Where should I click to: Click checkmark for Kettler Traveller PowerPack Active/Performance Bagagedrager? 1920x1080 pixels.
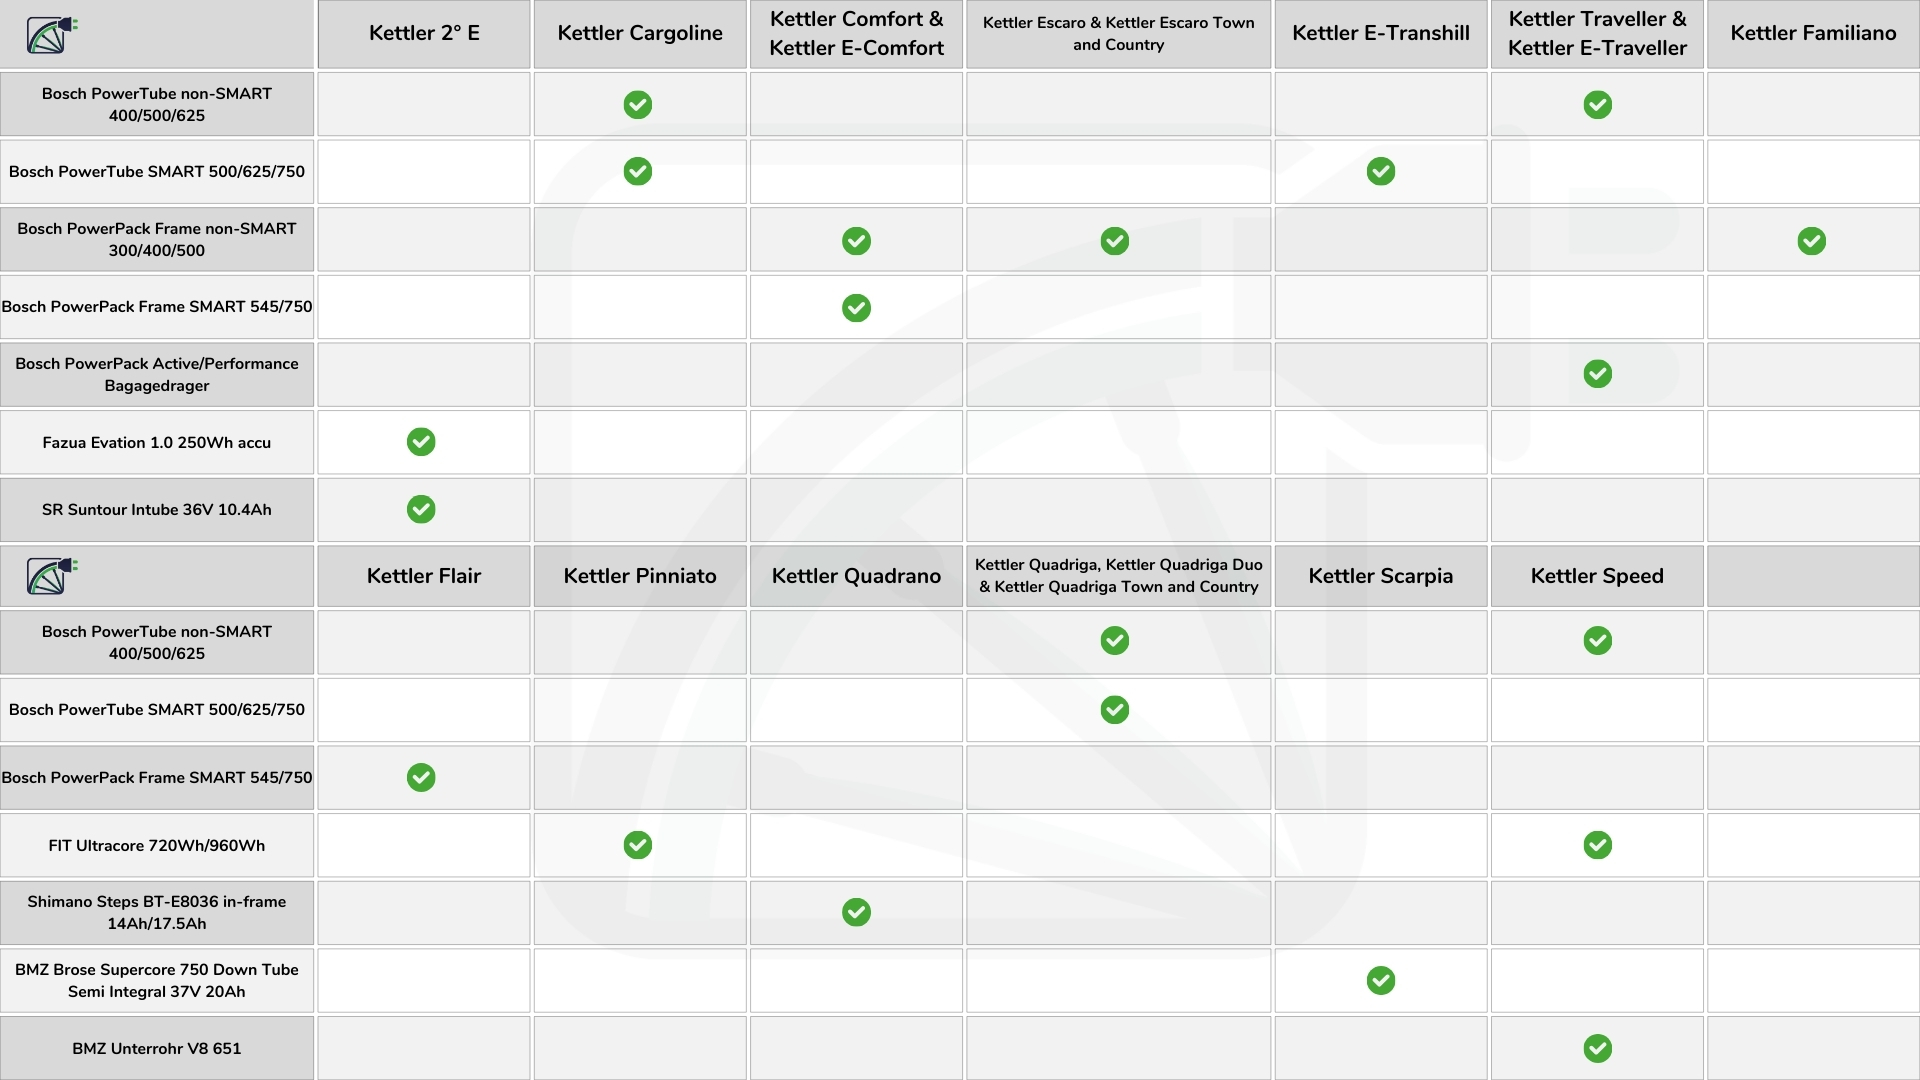(x=1598, y=374)
